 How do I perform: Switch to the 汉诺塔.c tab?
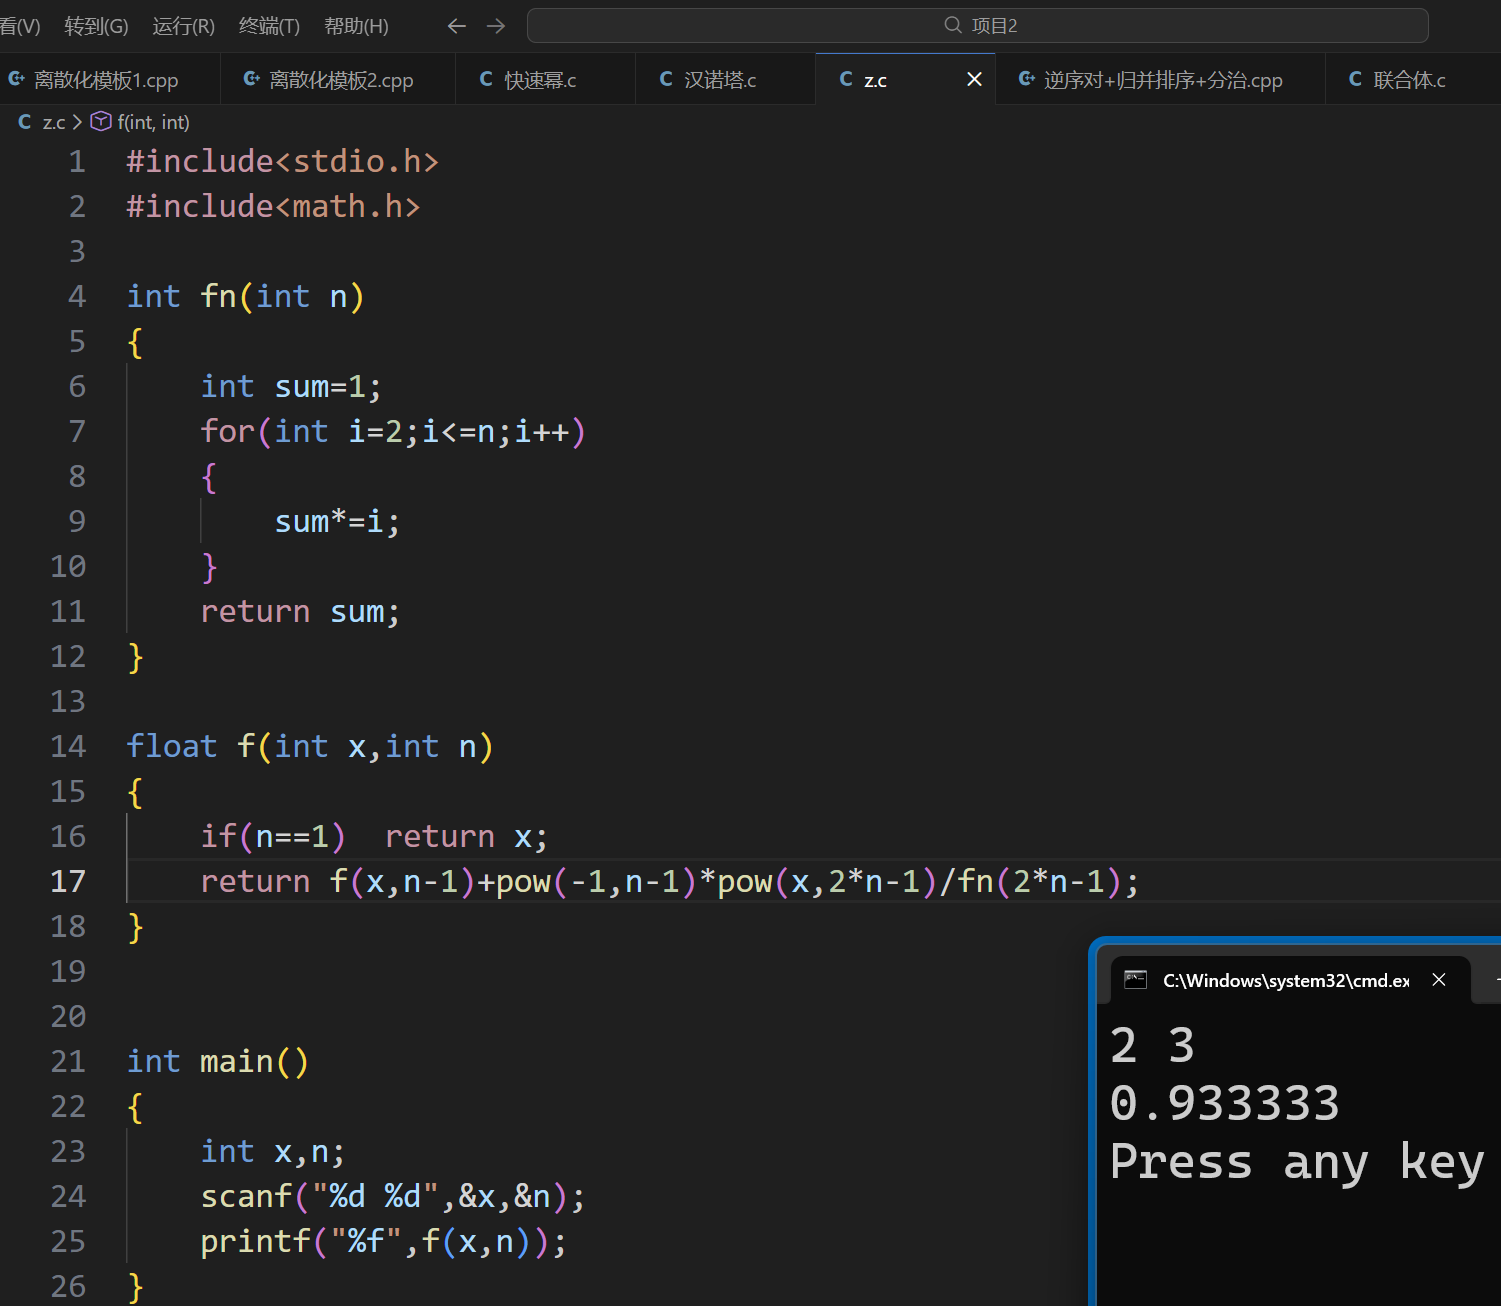(725, 80)
